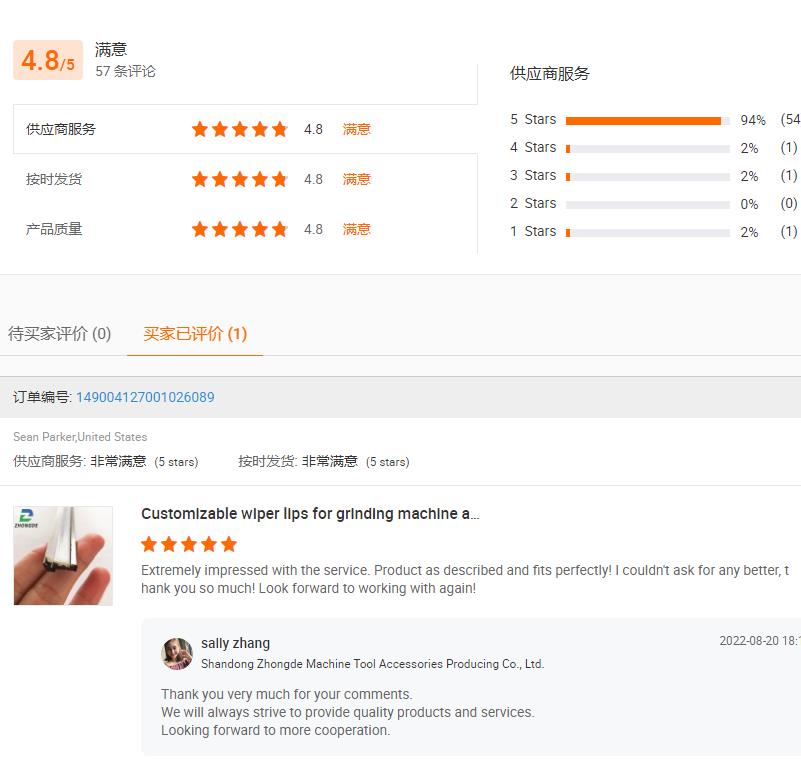Viewport: 801px width, 776px height.
Task: Click the 4 Stars rating bar
Action: 647,148
